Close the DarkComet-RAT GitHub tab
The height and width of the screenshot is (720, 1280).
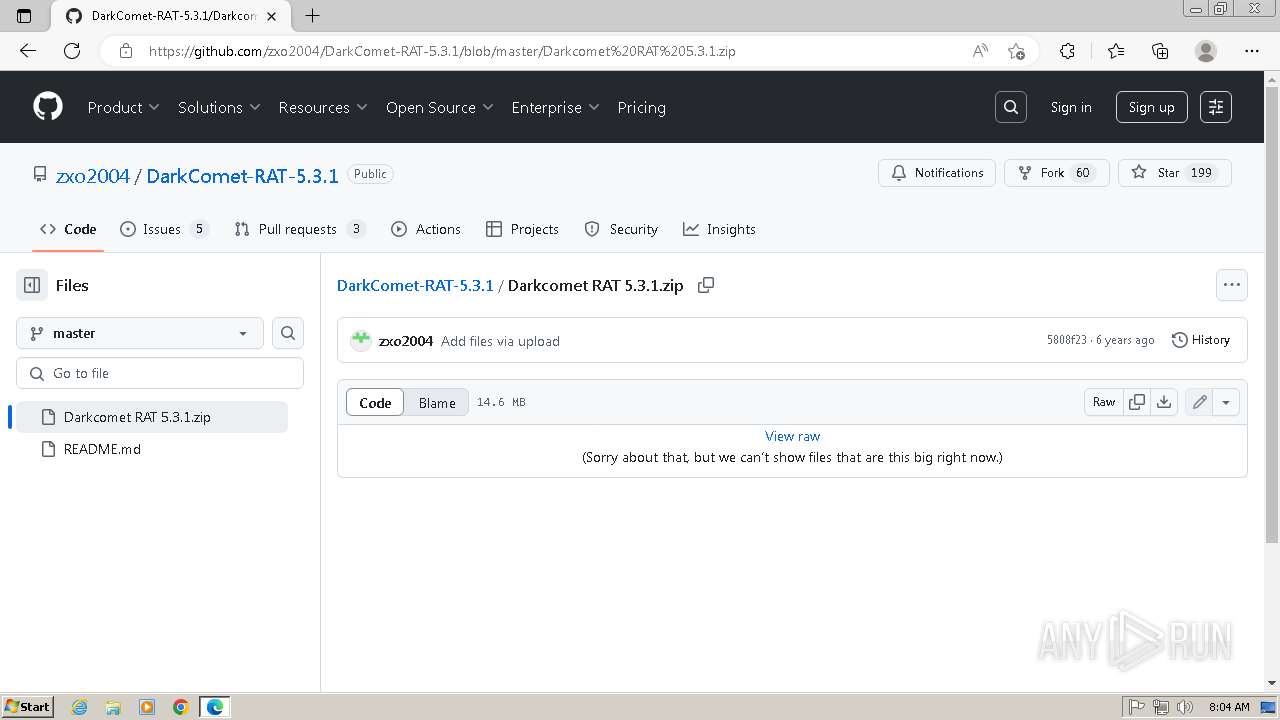[272, 16]
